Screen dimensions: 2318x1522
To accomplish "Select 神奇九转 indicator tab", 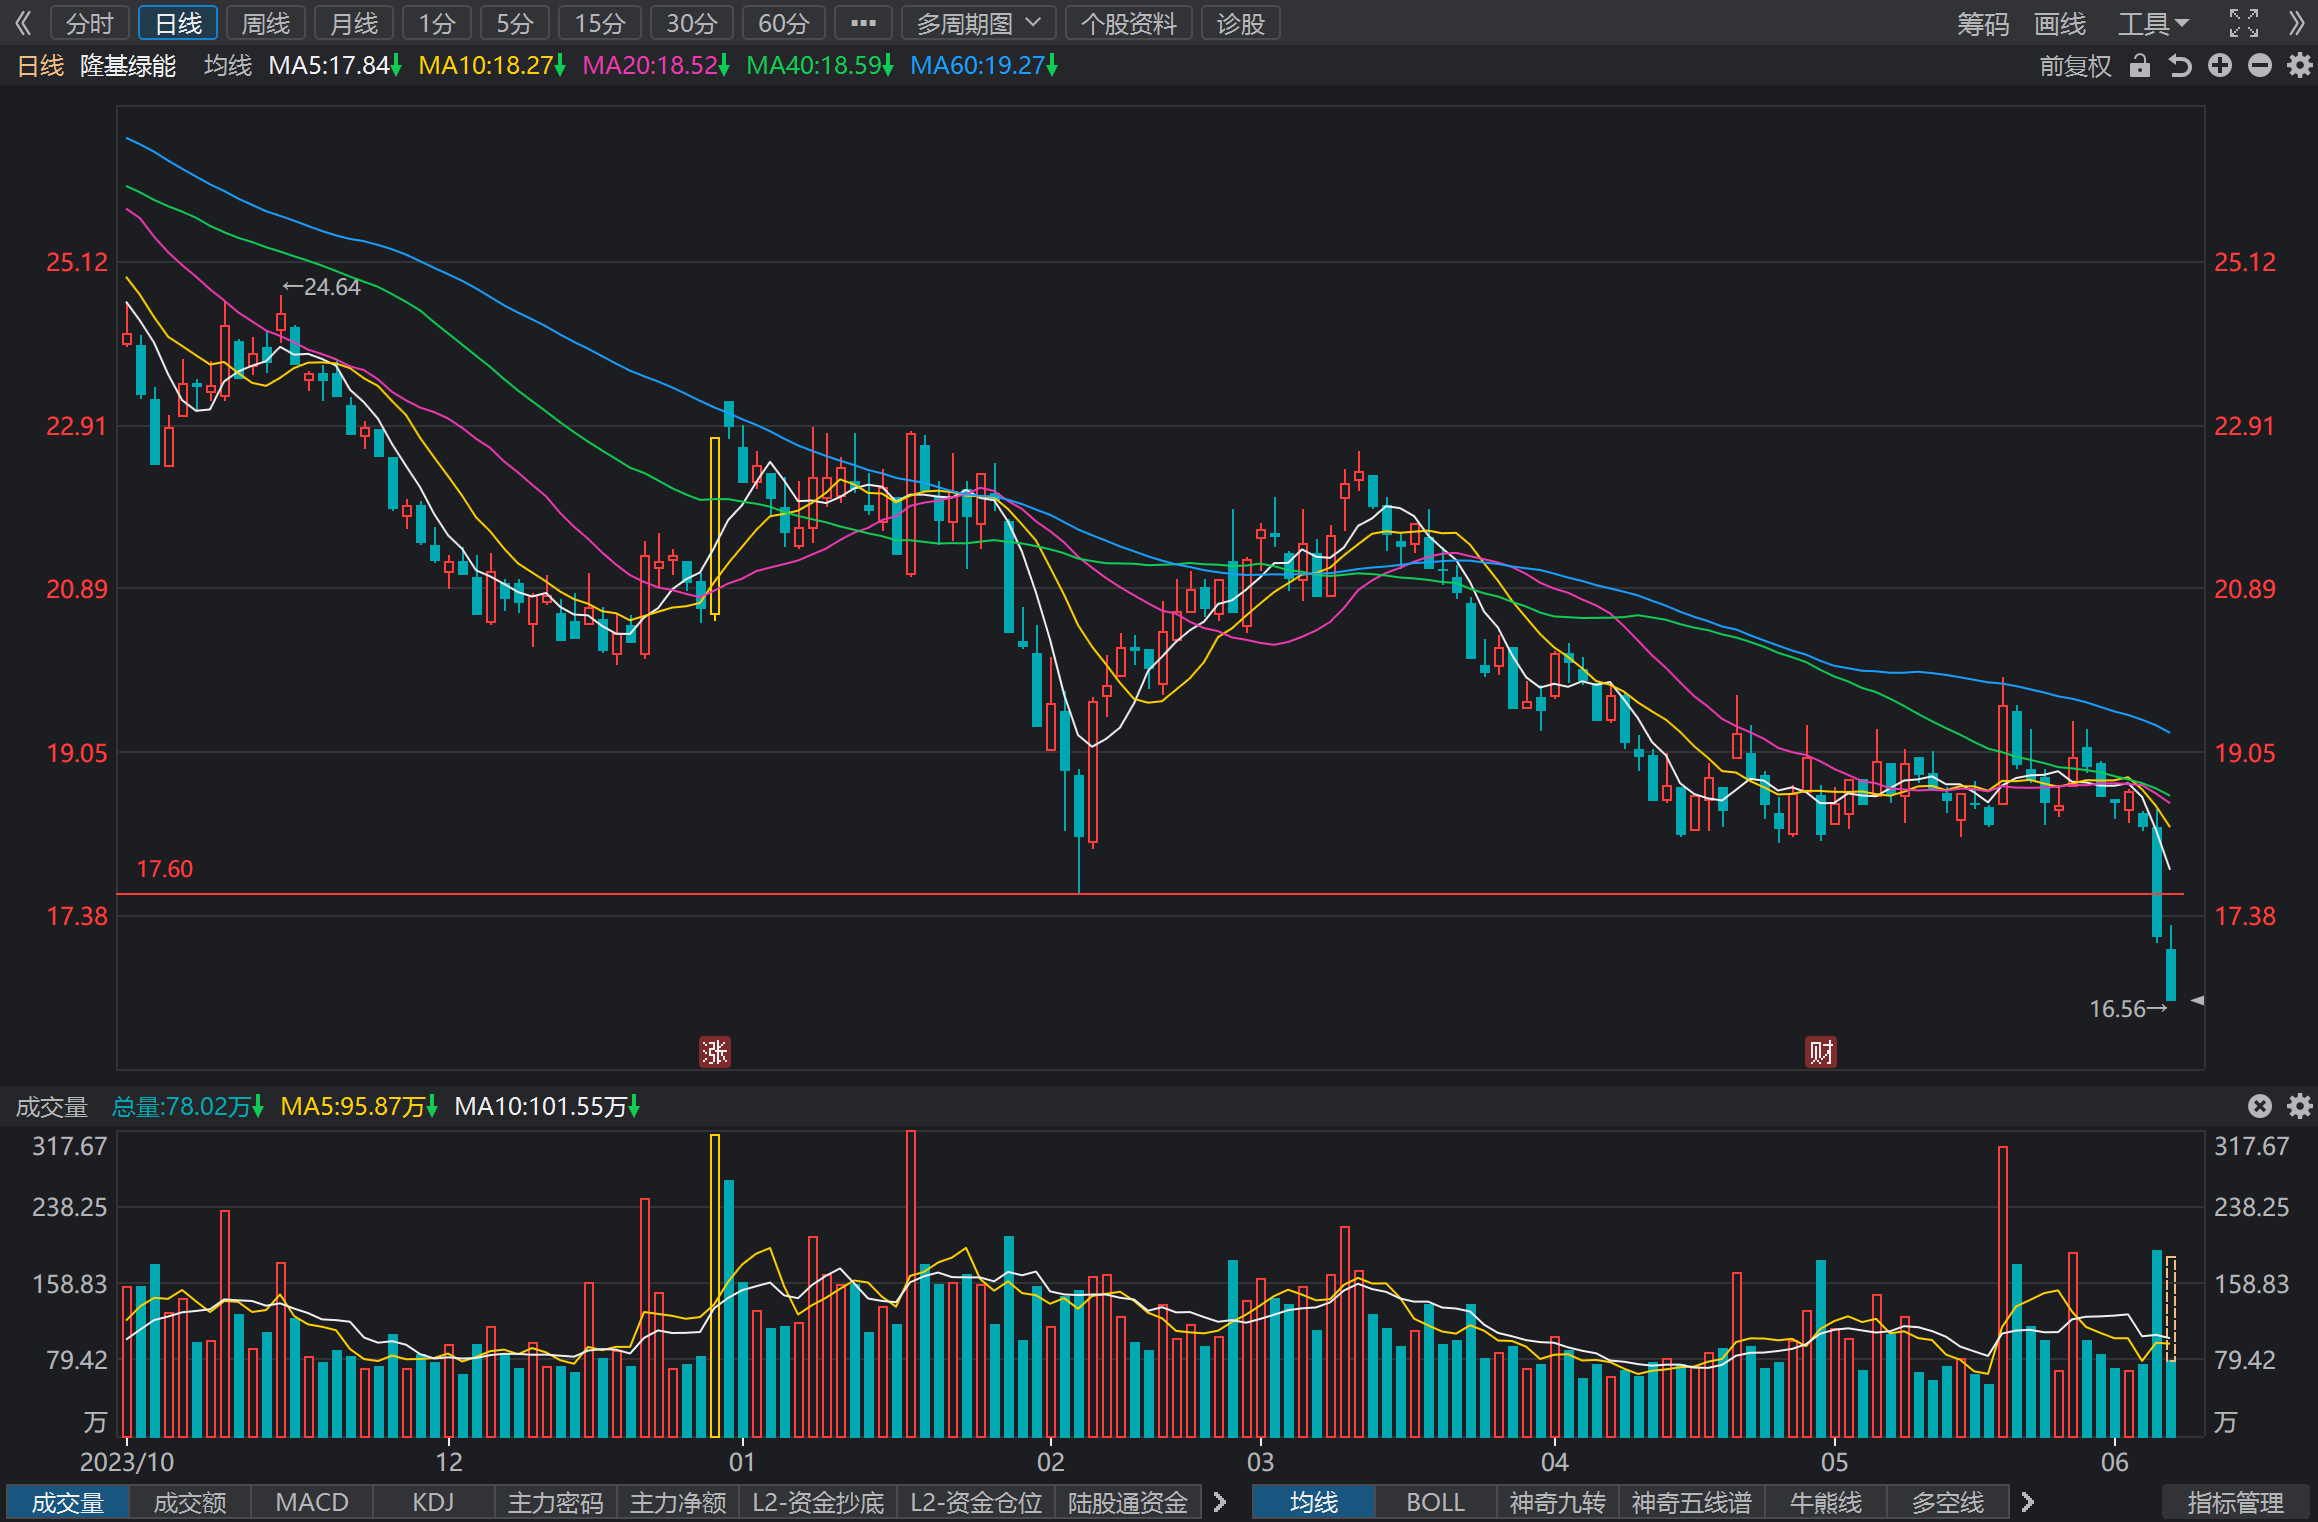I will (x=1558, y=1502).
